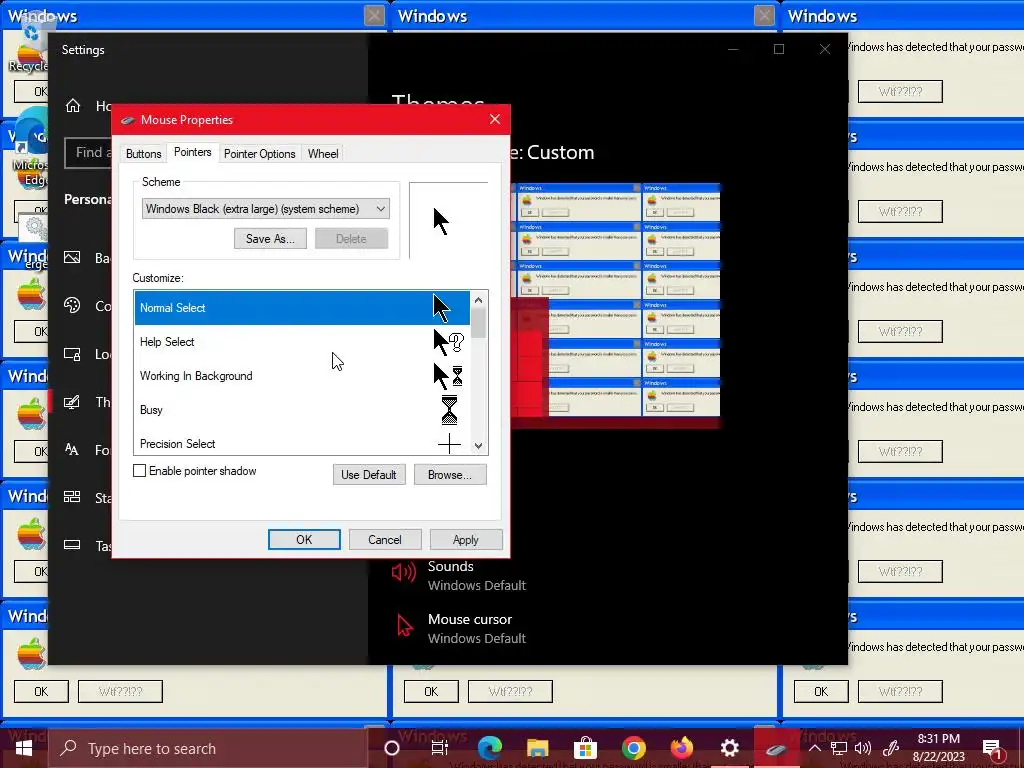This screenshot has width=1024, height=768.
Task: Select the Pointers tab
Action: [x=193, y=152]
